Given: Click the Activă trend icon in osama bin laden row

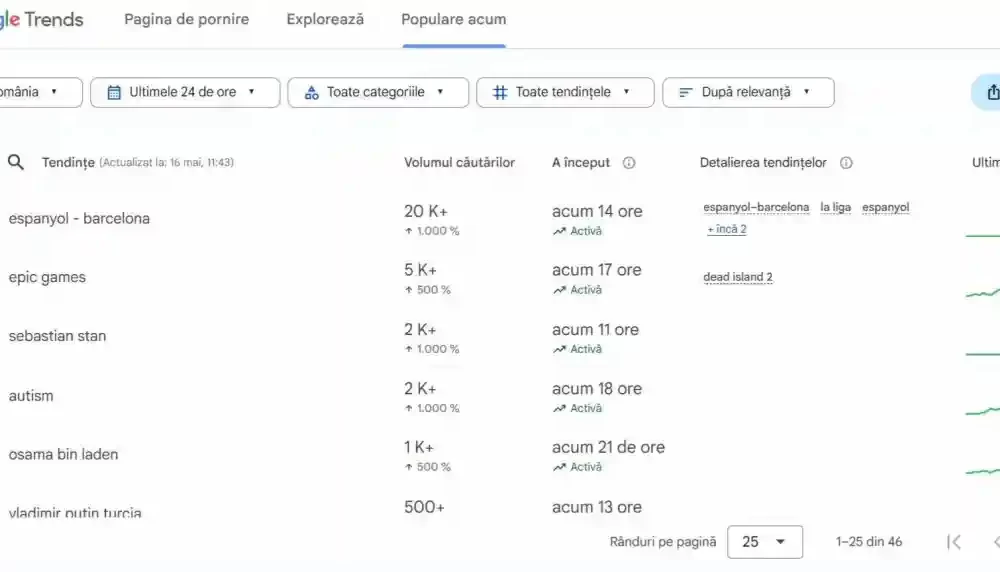Looking at the screenshot, I should (559, 467).
